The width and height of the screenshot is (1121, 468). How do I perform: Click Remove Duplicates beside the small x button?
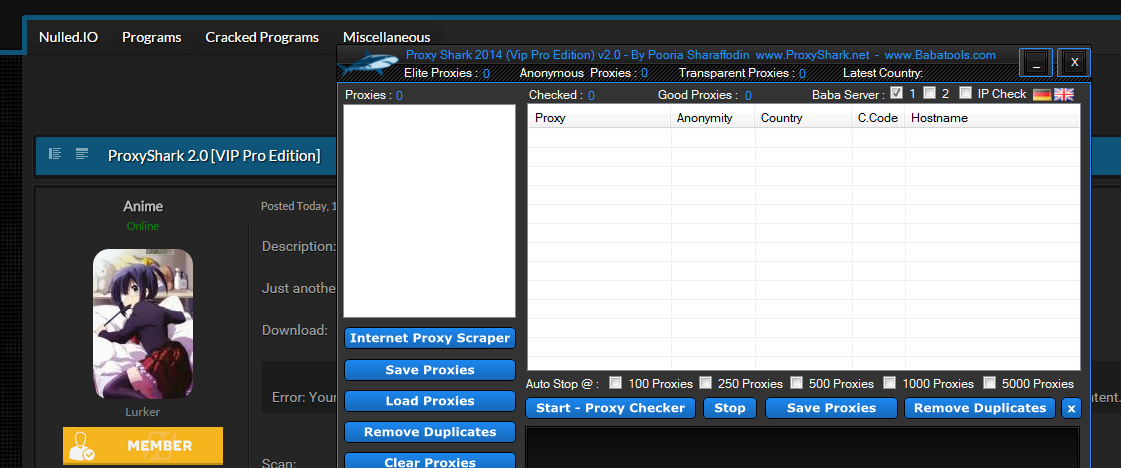(979, 408)
